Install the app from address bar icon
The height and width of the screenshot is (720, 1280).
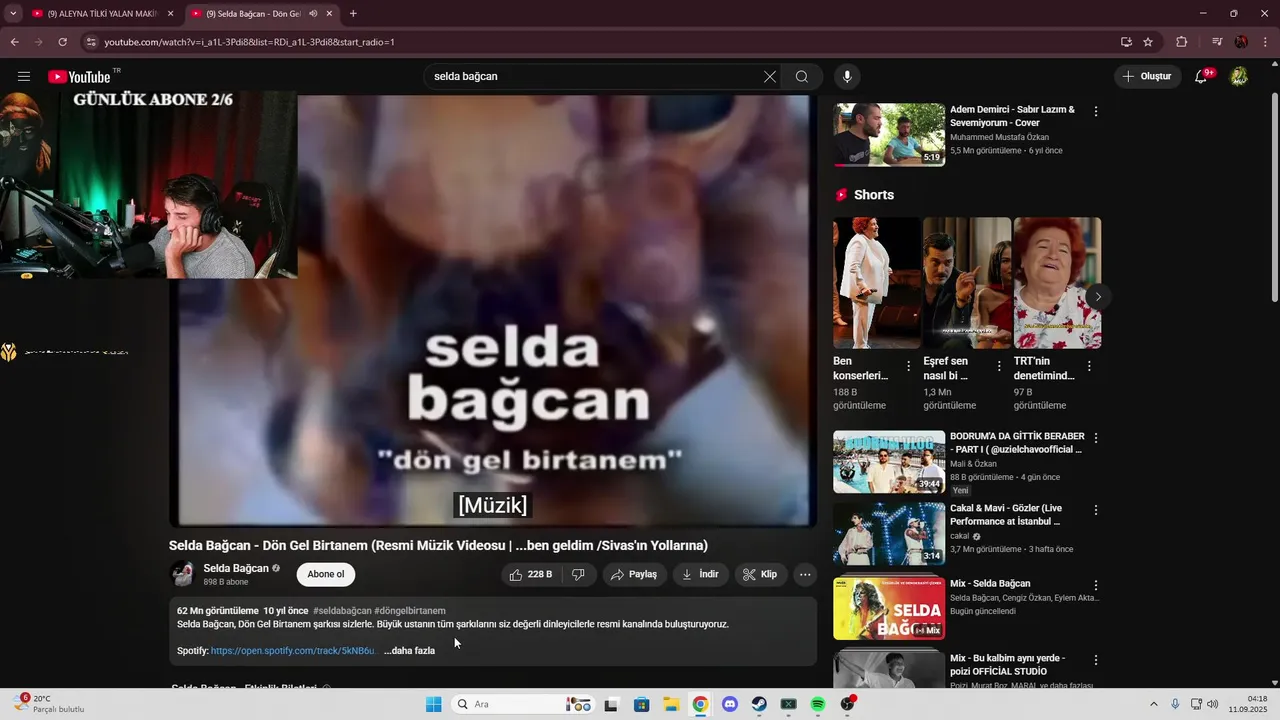[x=1126, y=42]
